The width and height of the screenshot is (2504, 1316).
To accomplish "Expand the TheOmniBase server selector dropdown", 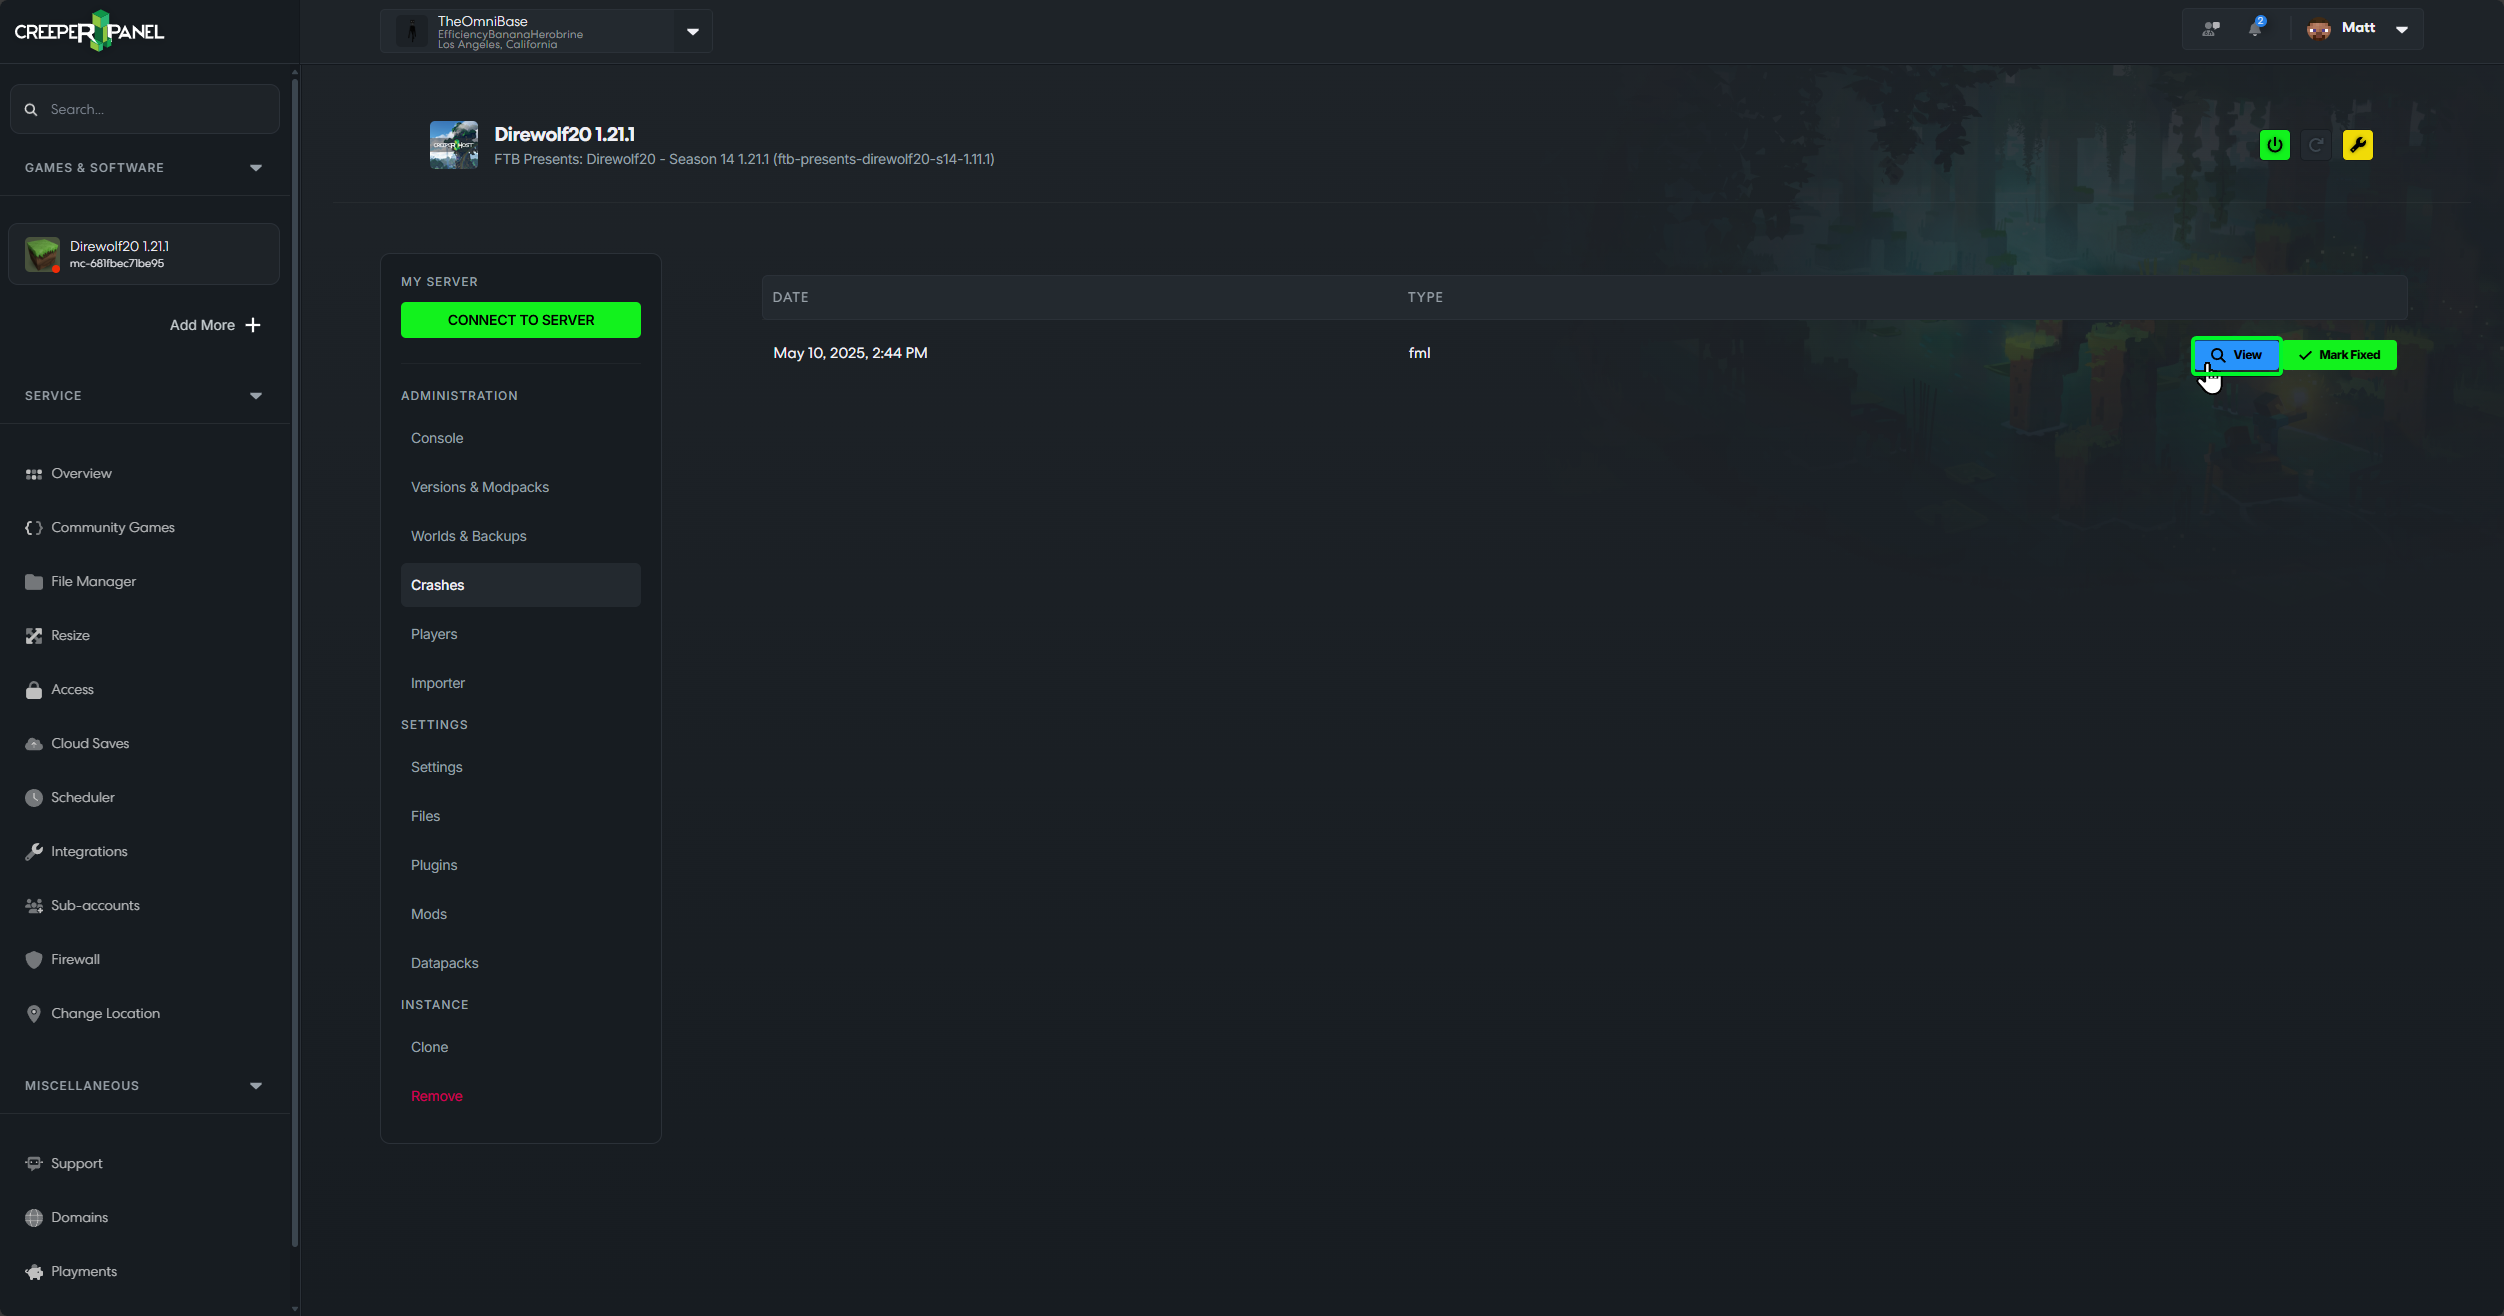I will pyautogui.click(x=691, y=31).
